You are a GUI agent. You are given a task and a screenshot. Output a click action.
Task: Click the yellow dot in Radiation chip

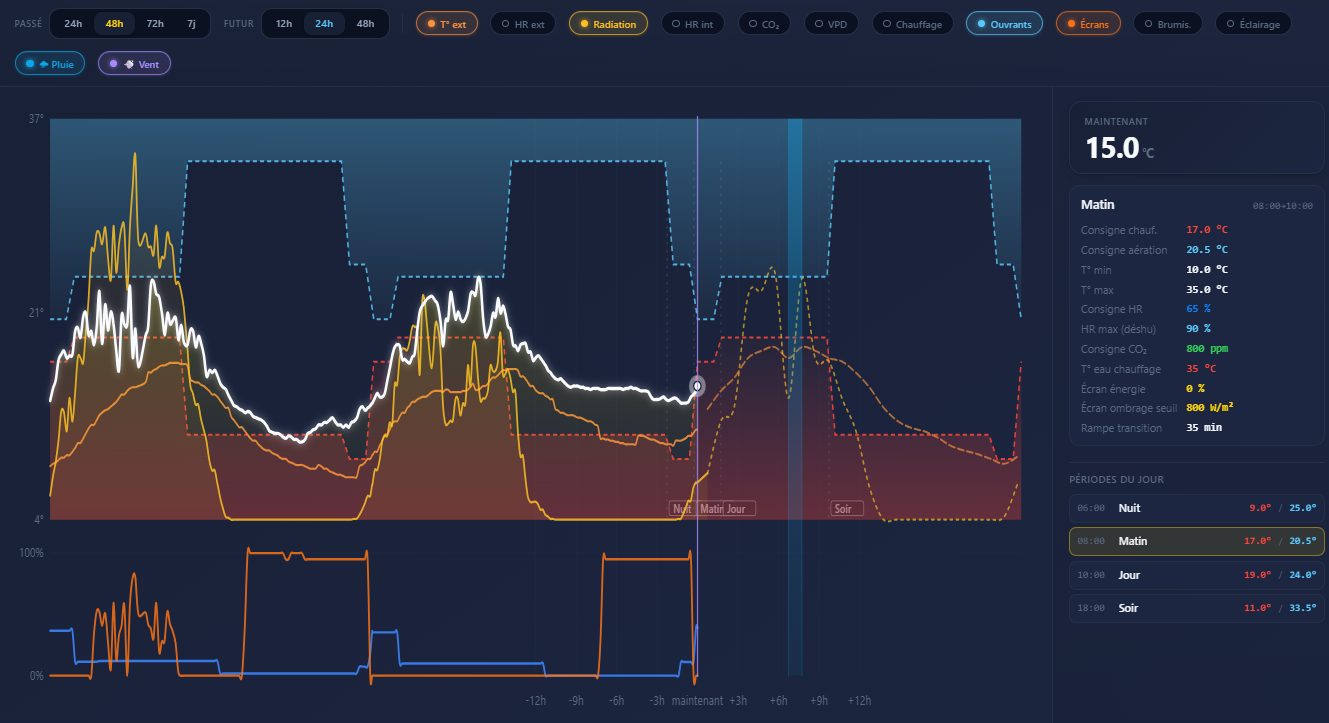(x=584, y=24)
